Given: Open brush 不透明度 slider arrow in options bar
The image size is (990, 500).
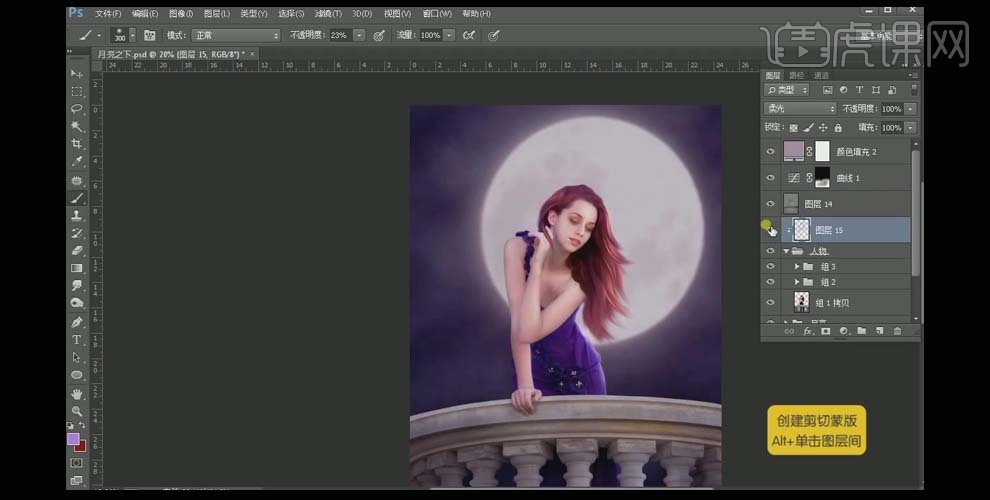Looking at the screenshot, I should click(359, 35).
